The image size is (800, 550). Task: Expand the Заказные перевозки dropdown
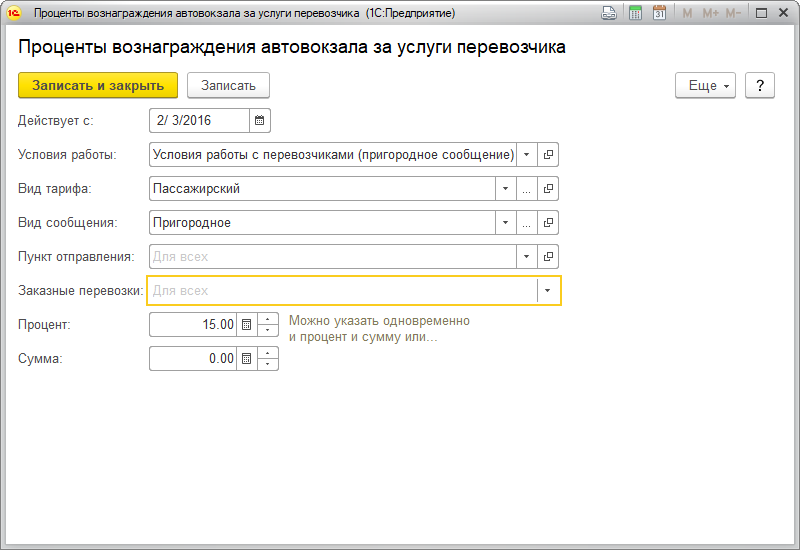(548, 291)
